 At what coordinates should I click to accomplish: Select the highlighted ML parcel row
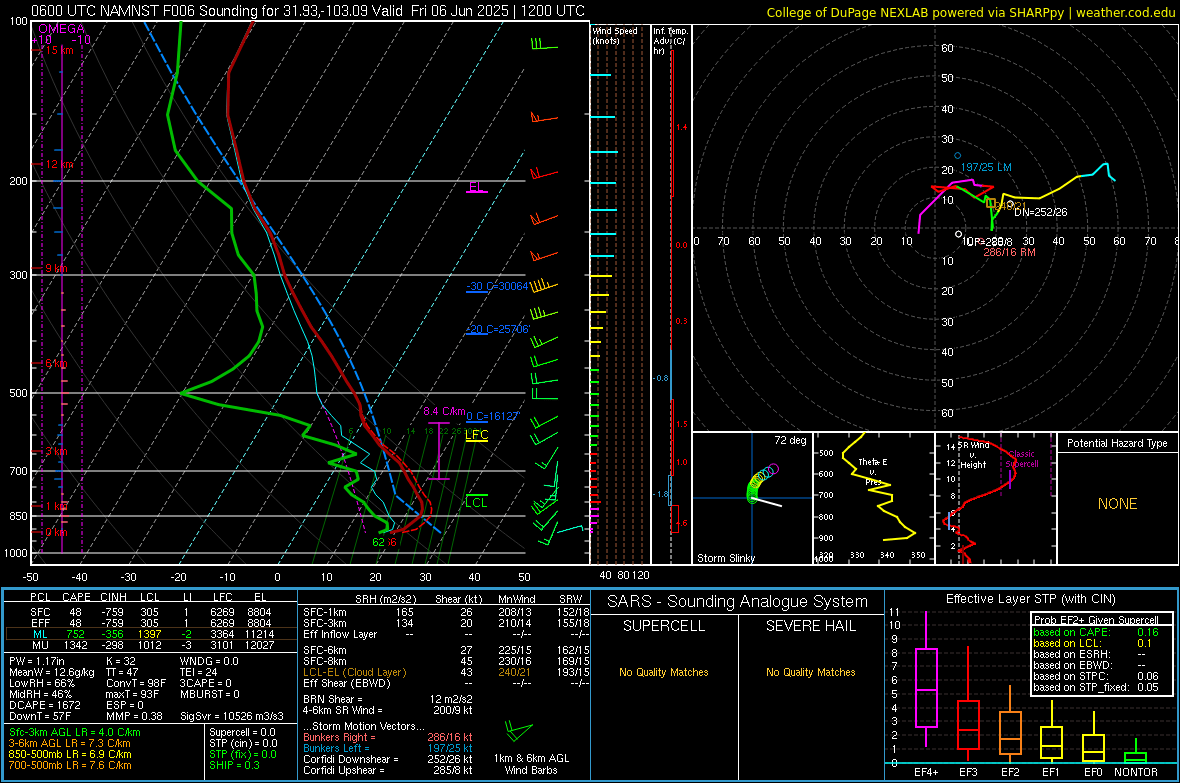tap(151, 634)
